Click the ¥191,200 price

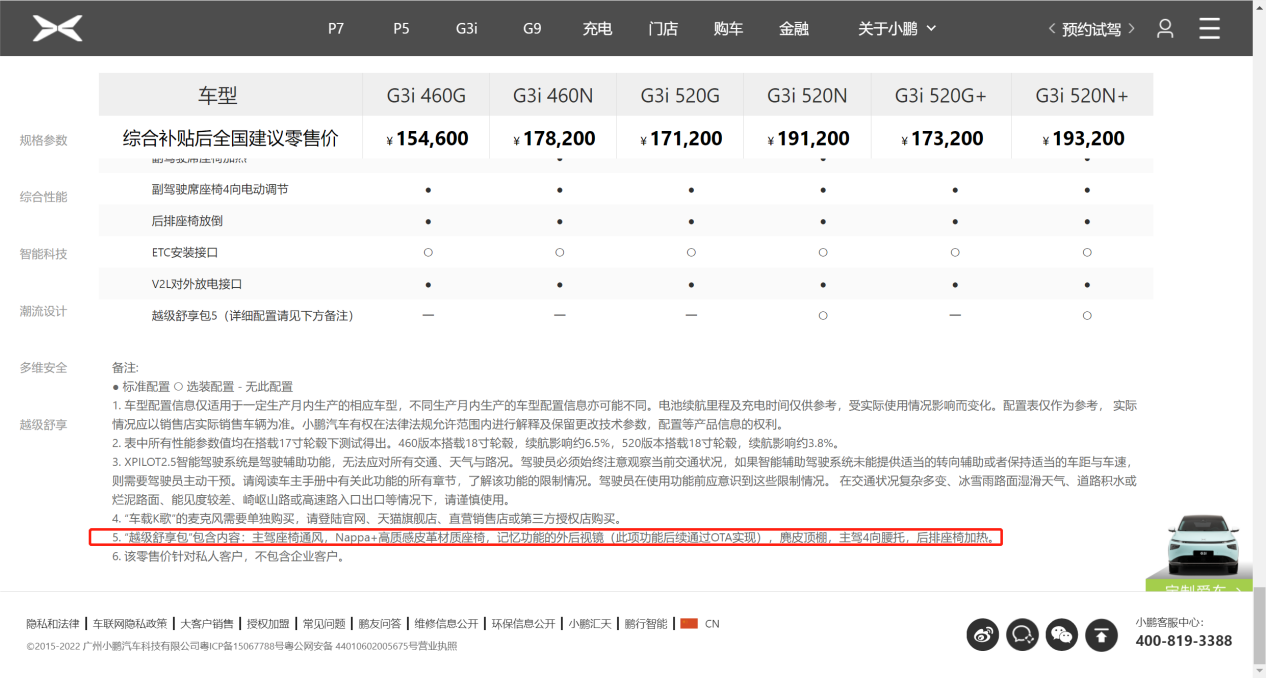(808, 139)
